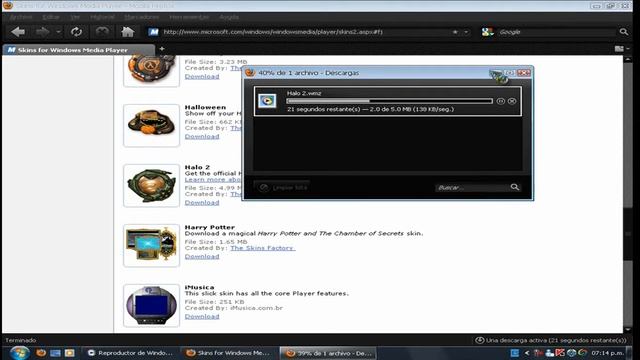Click the system tray clock 07:14 p.m.
The image size is (640, 360).
(x=607, y=353)
